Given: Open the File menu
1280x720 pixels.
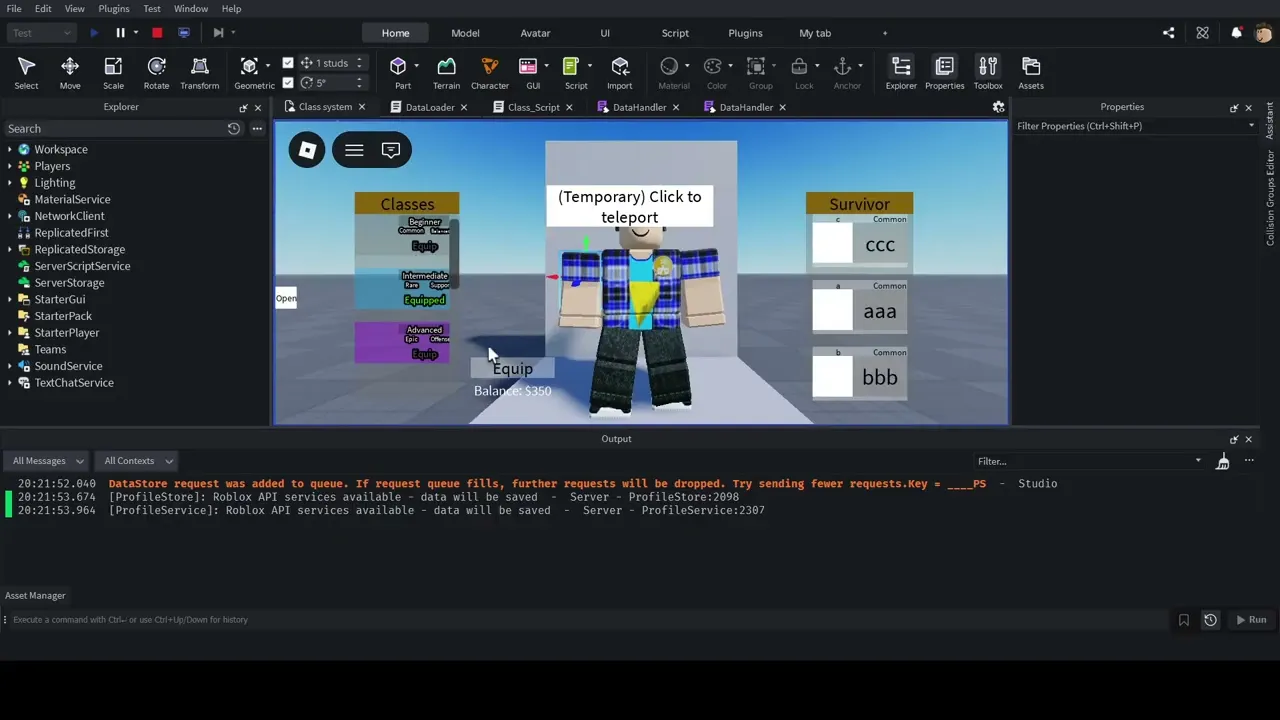Looking at the screenshot, I should 14,9.
